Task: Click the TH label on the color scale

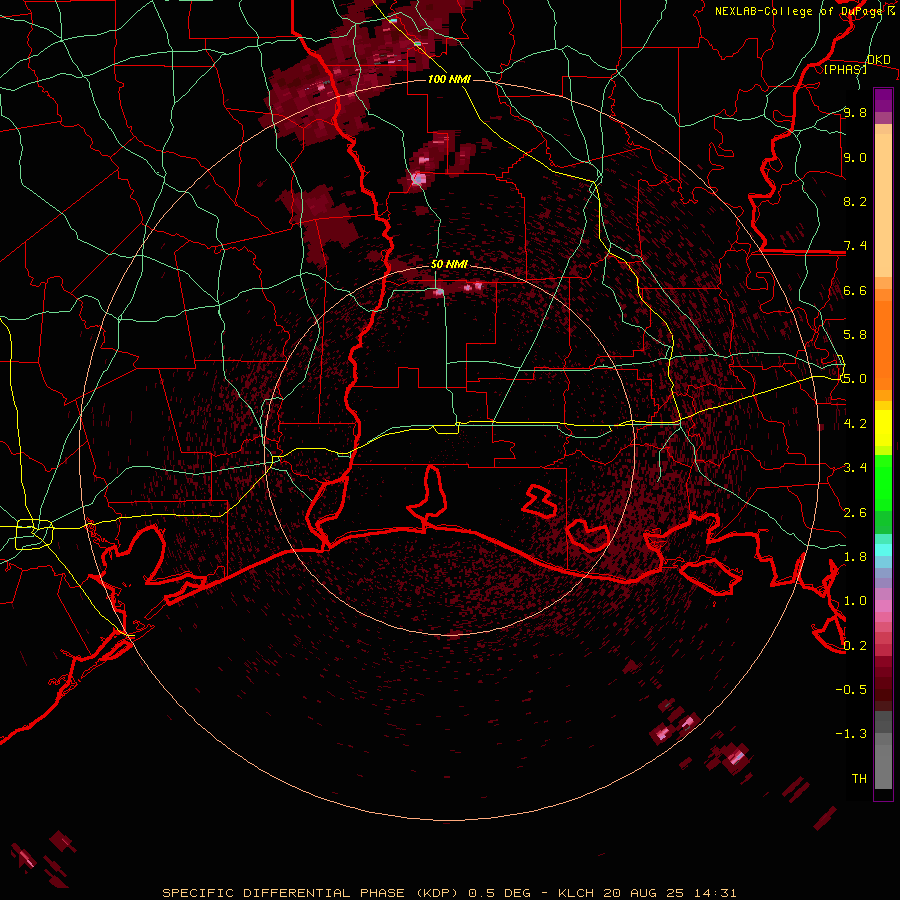Action: [x=859, y=779]
